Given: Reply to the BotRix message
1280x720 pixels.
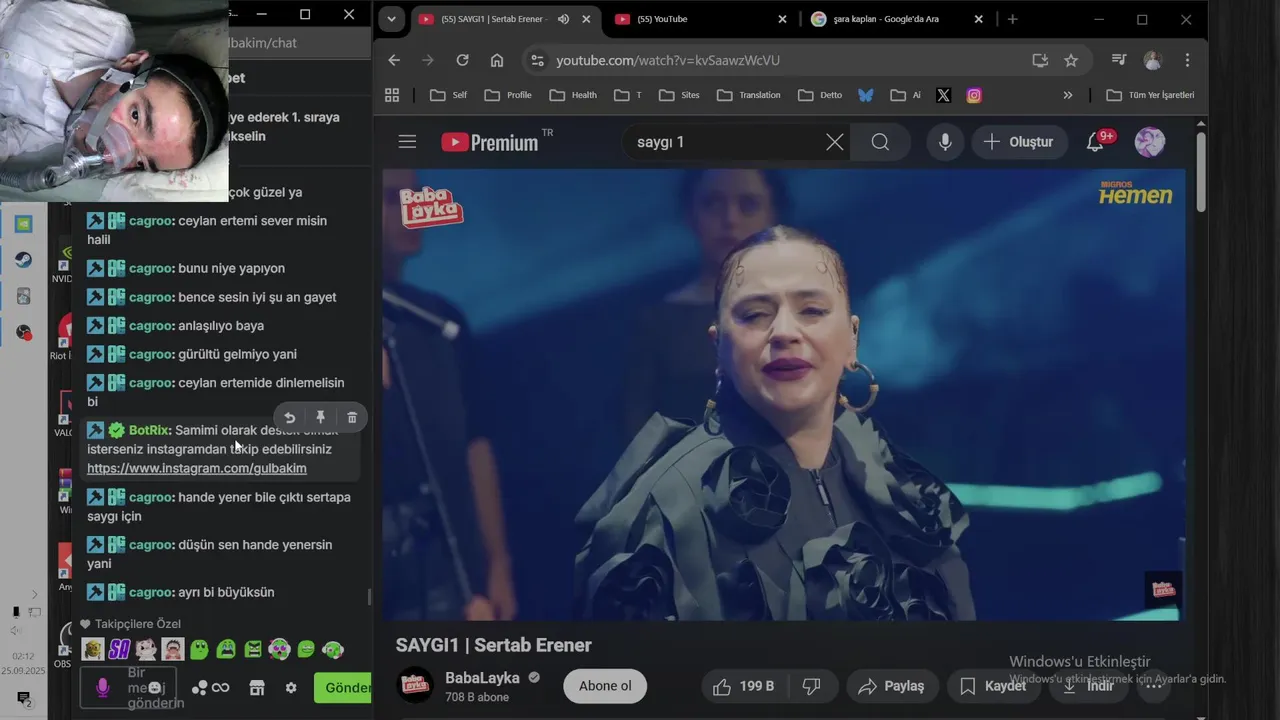Looking at the screenshot, I should [x=289, y=417].
